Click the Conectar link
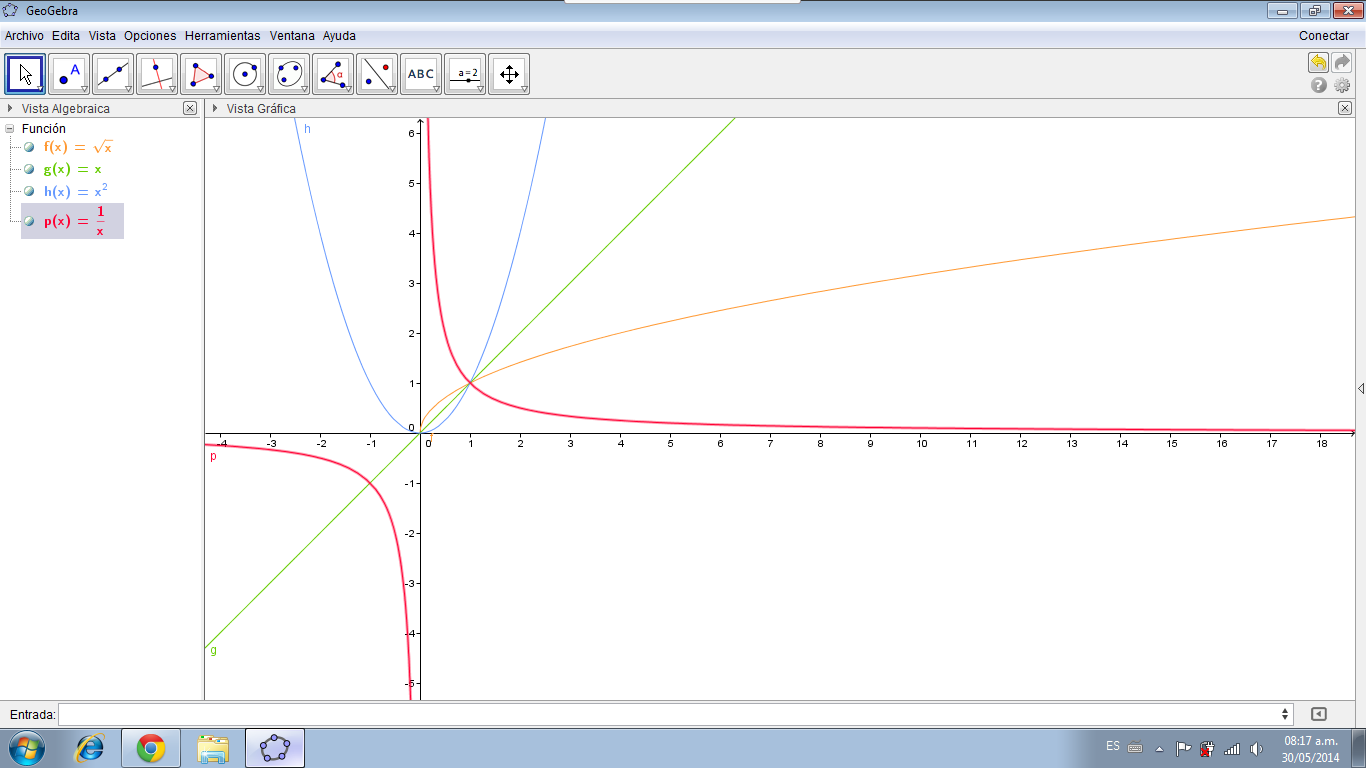 (x=1324, y=35)
